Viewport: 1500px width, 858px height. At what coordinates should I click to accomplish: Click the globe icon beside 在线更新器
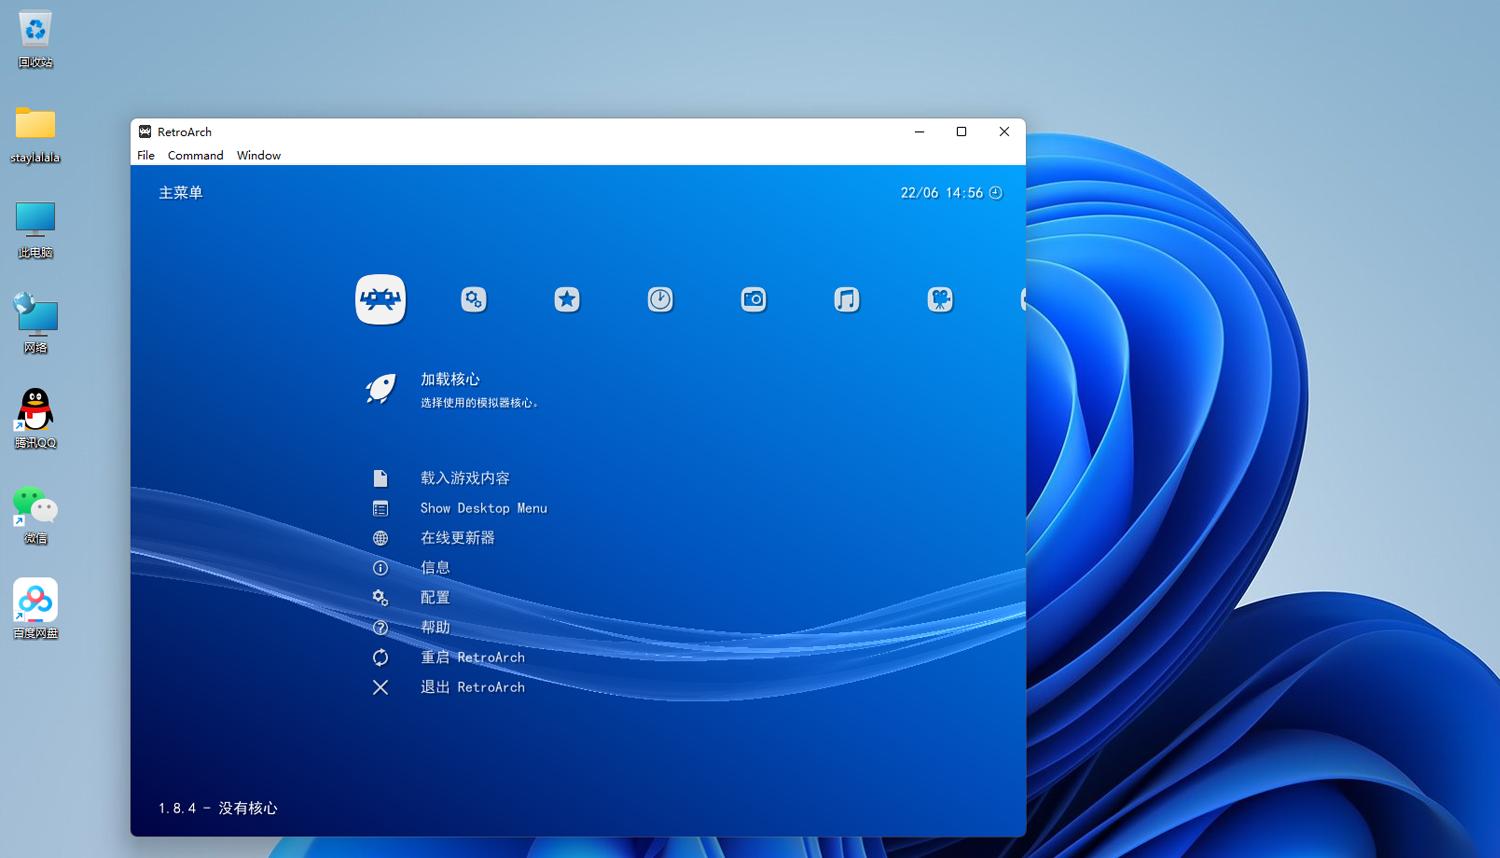pos(380,538)
